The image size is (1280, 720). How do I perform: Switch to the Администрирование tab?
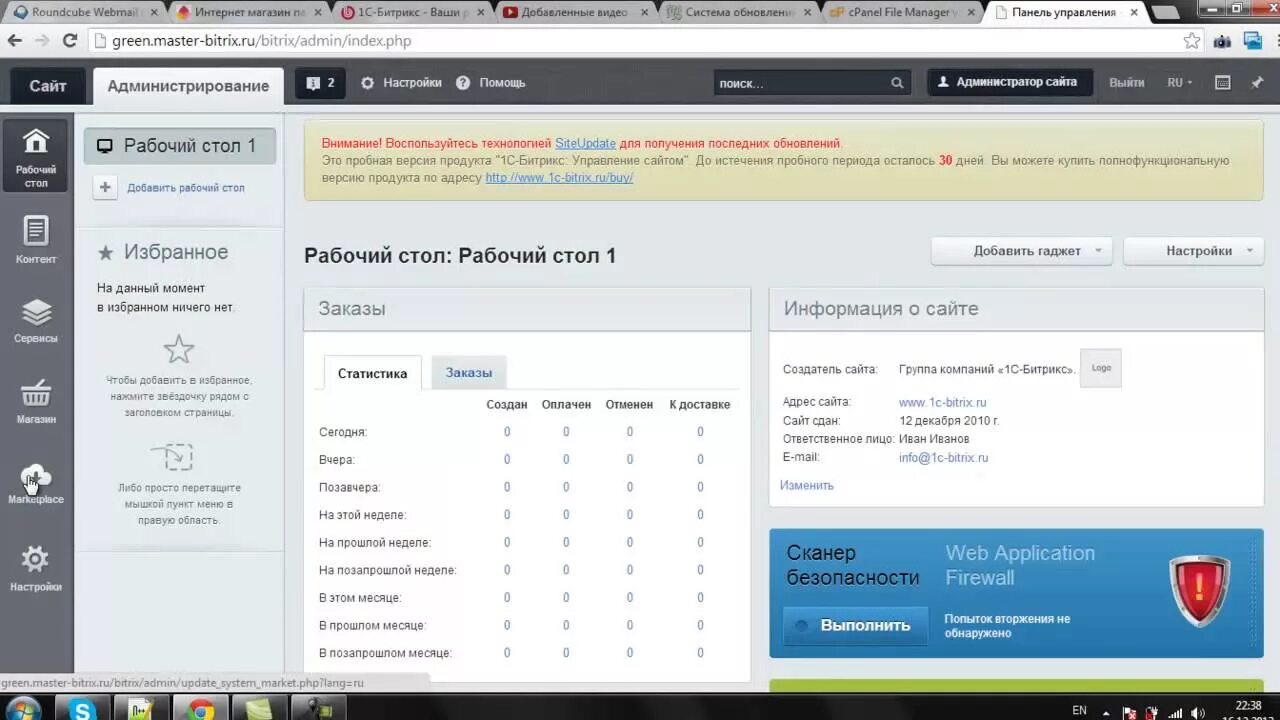[x=188, y=86]
